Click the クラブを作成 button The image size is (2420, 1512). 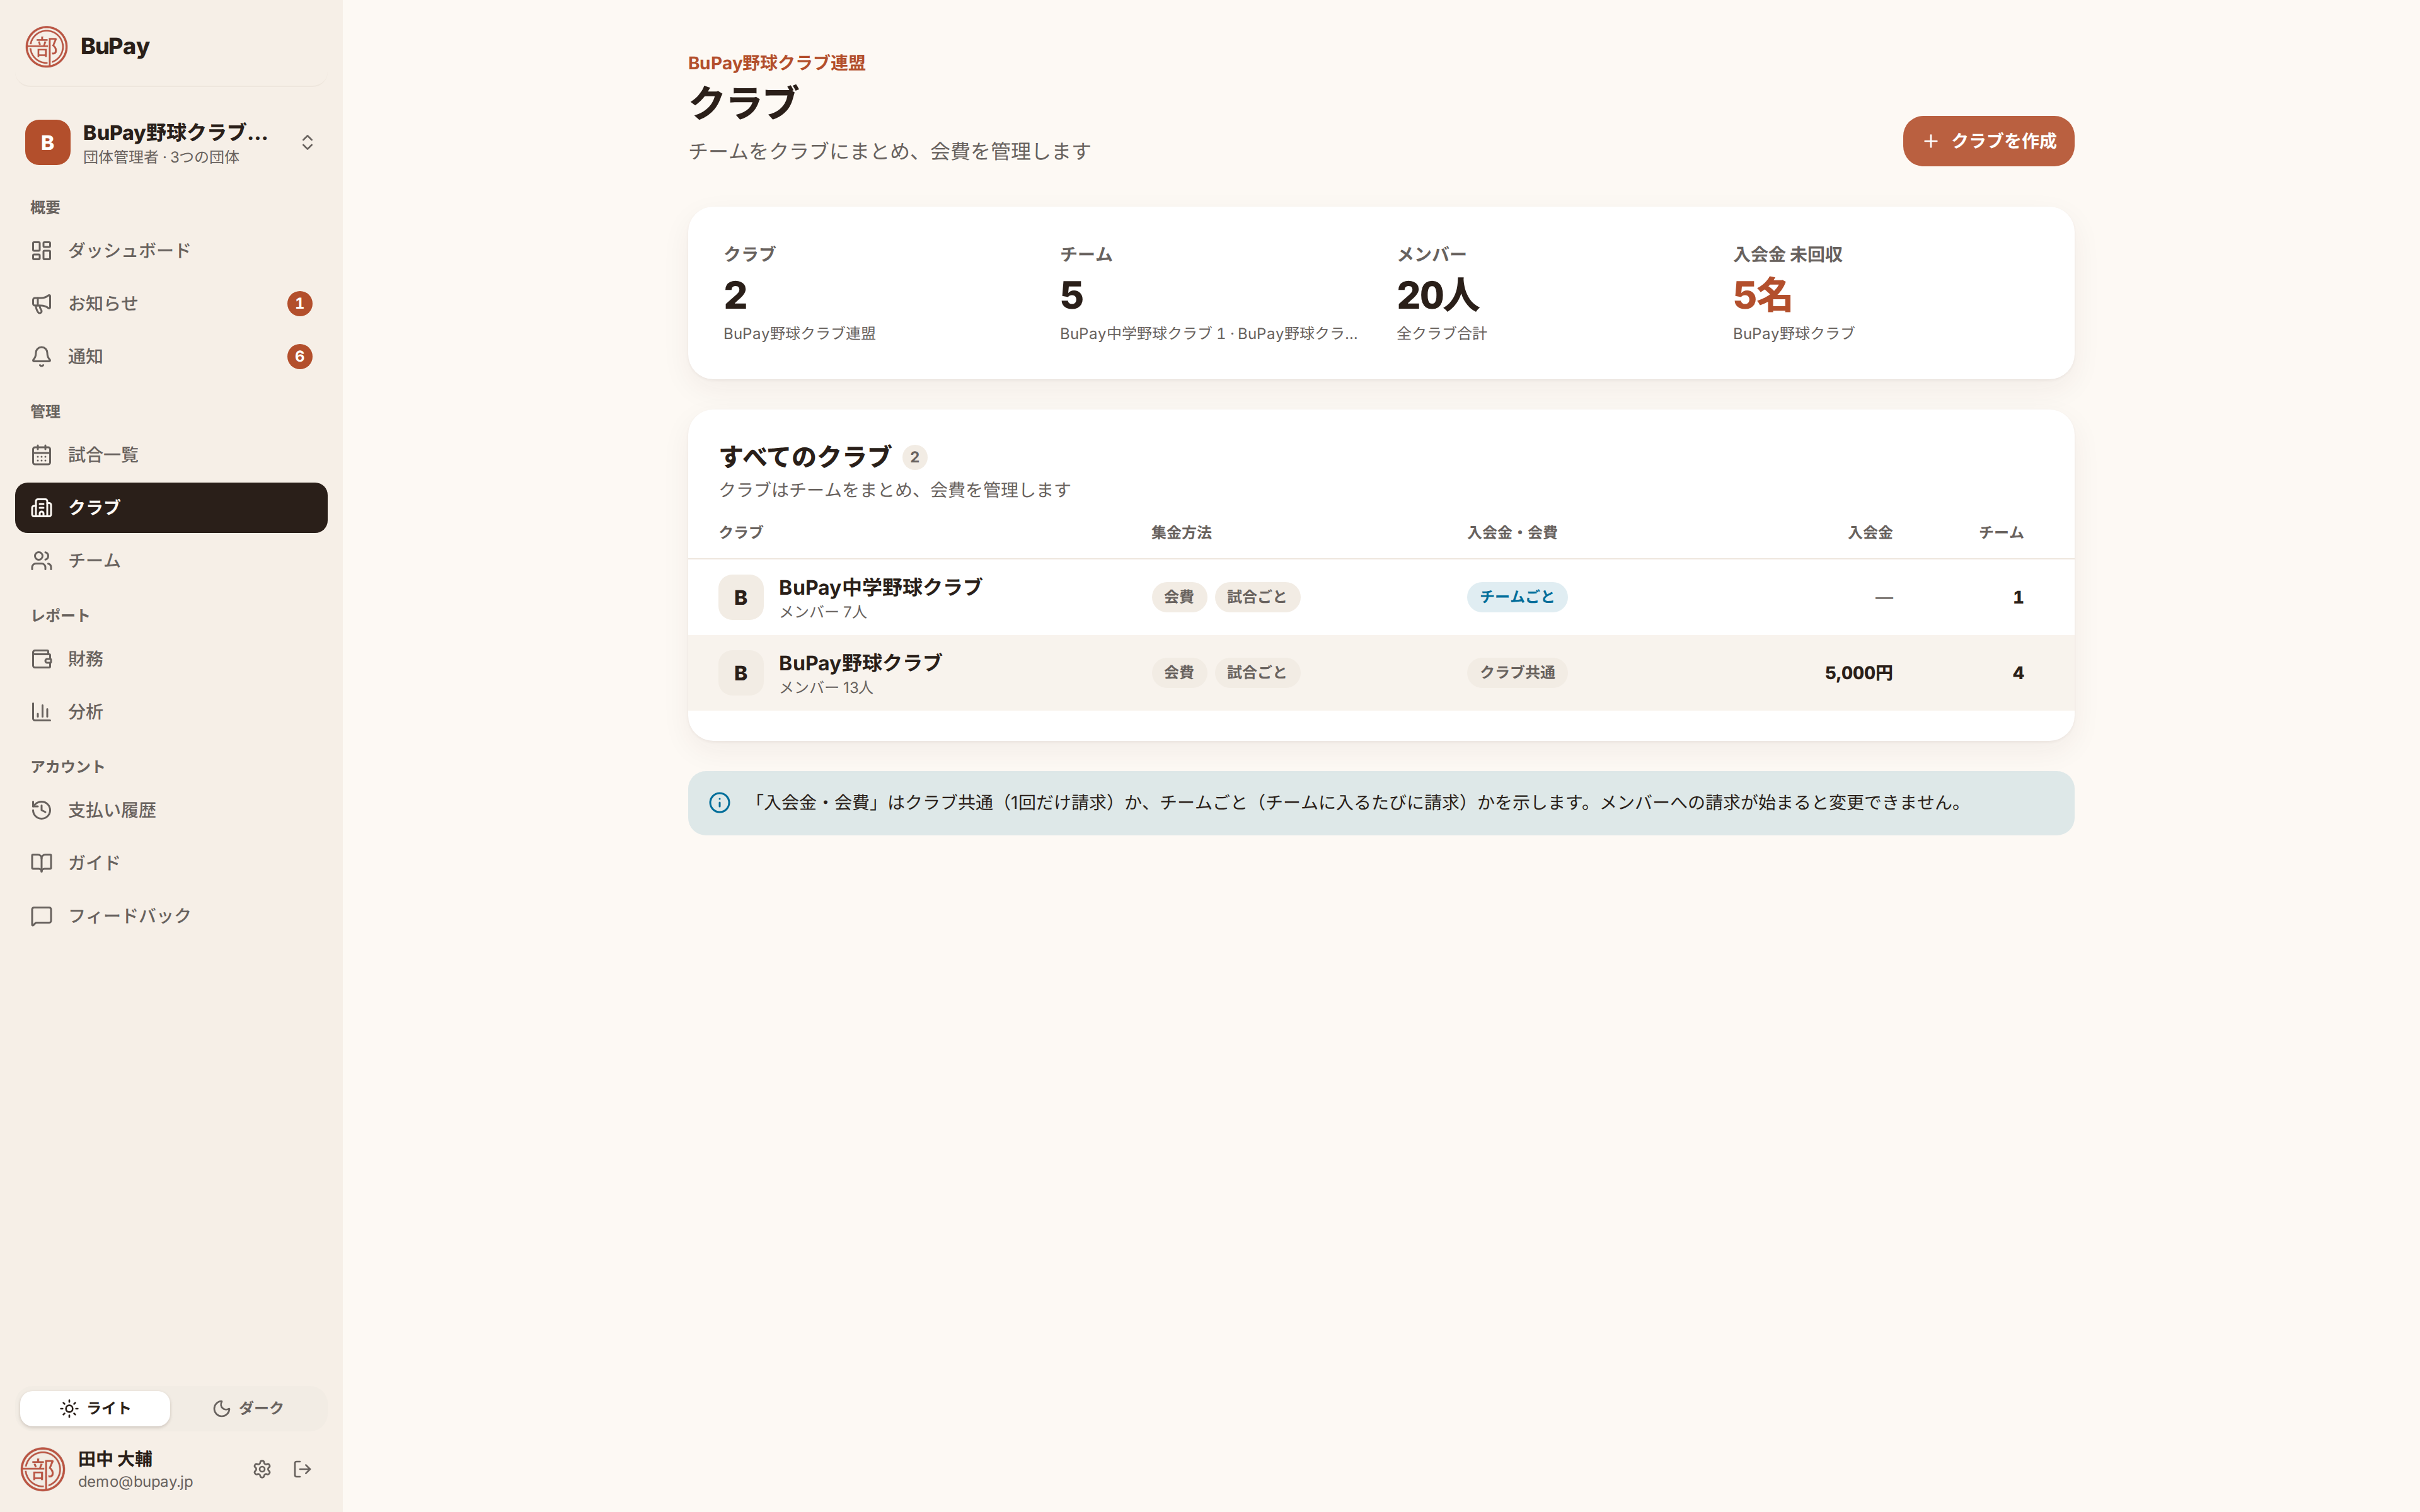point(1988,141)
